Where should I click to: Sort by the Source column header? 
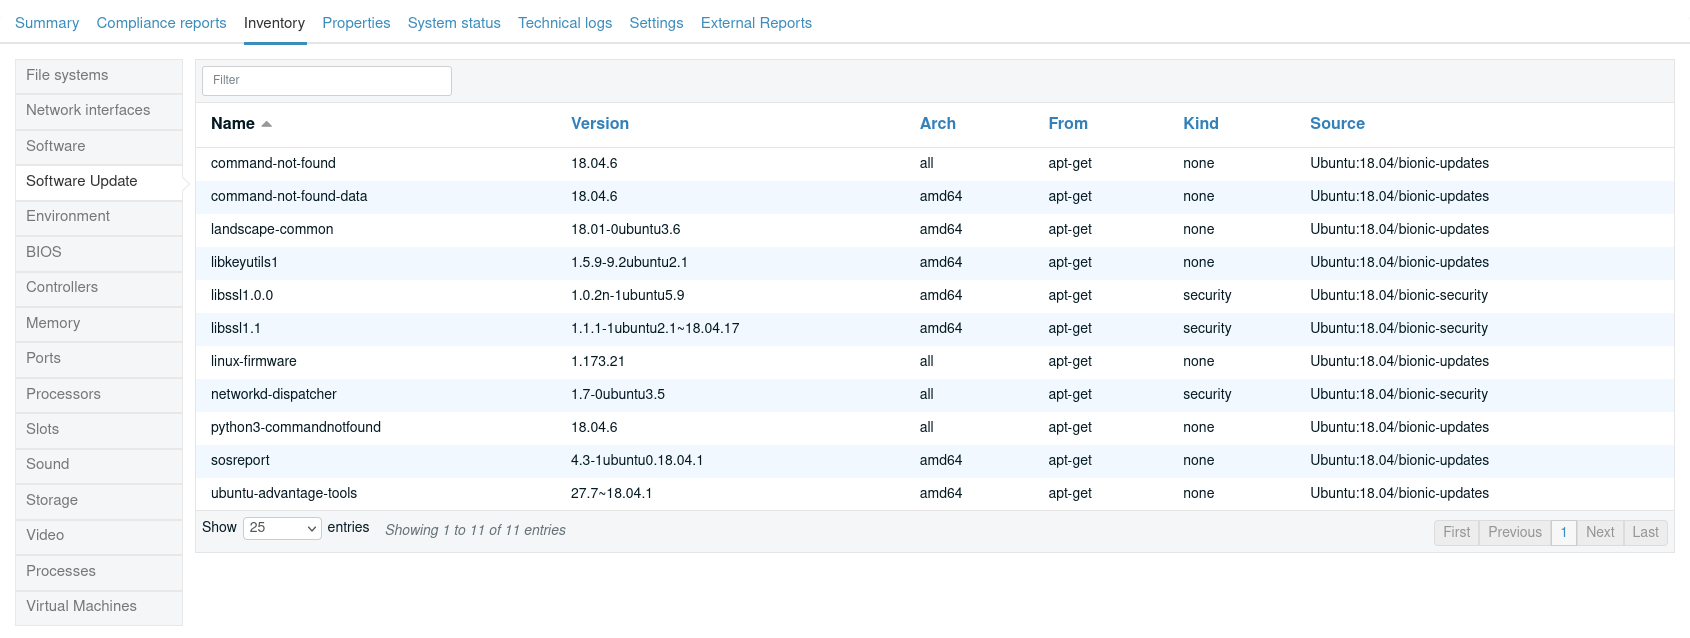point(1337,124)
